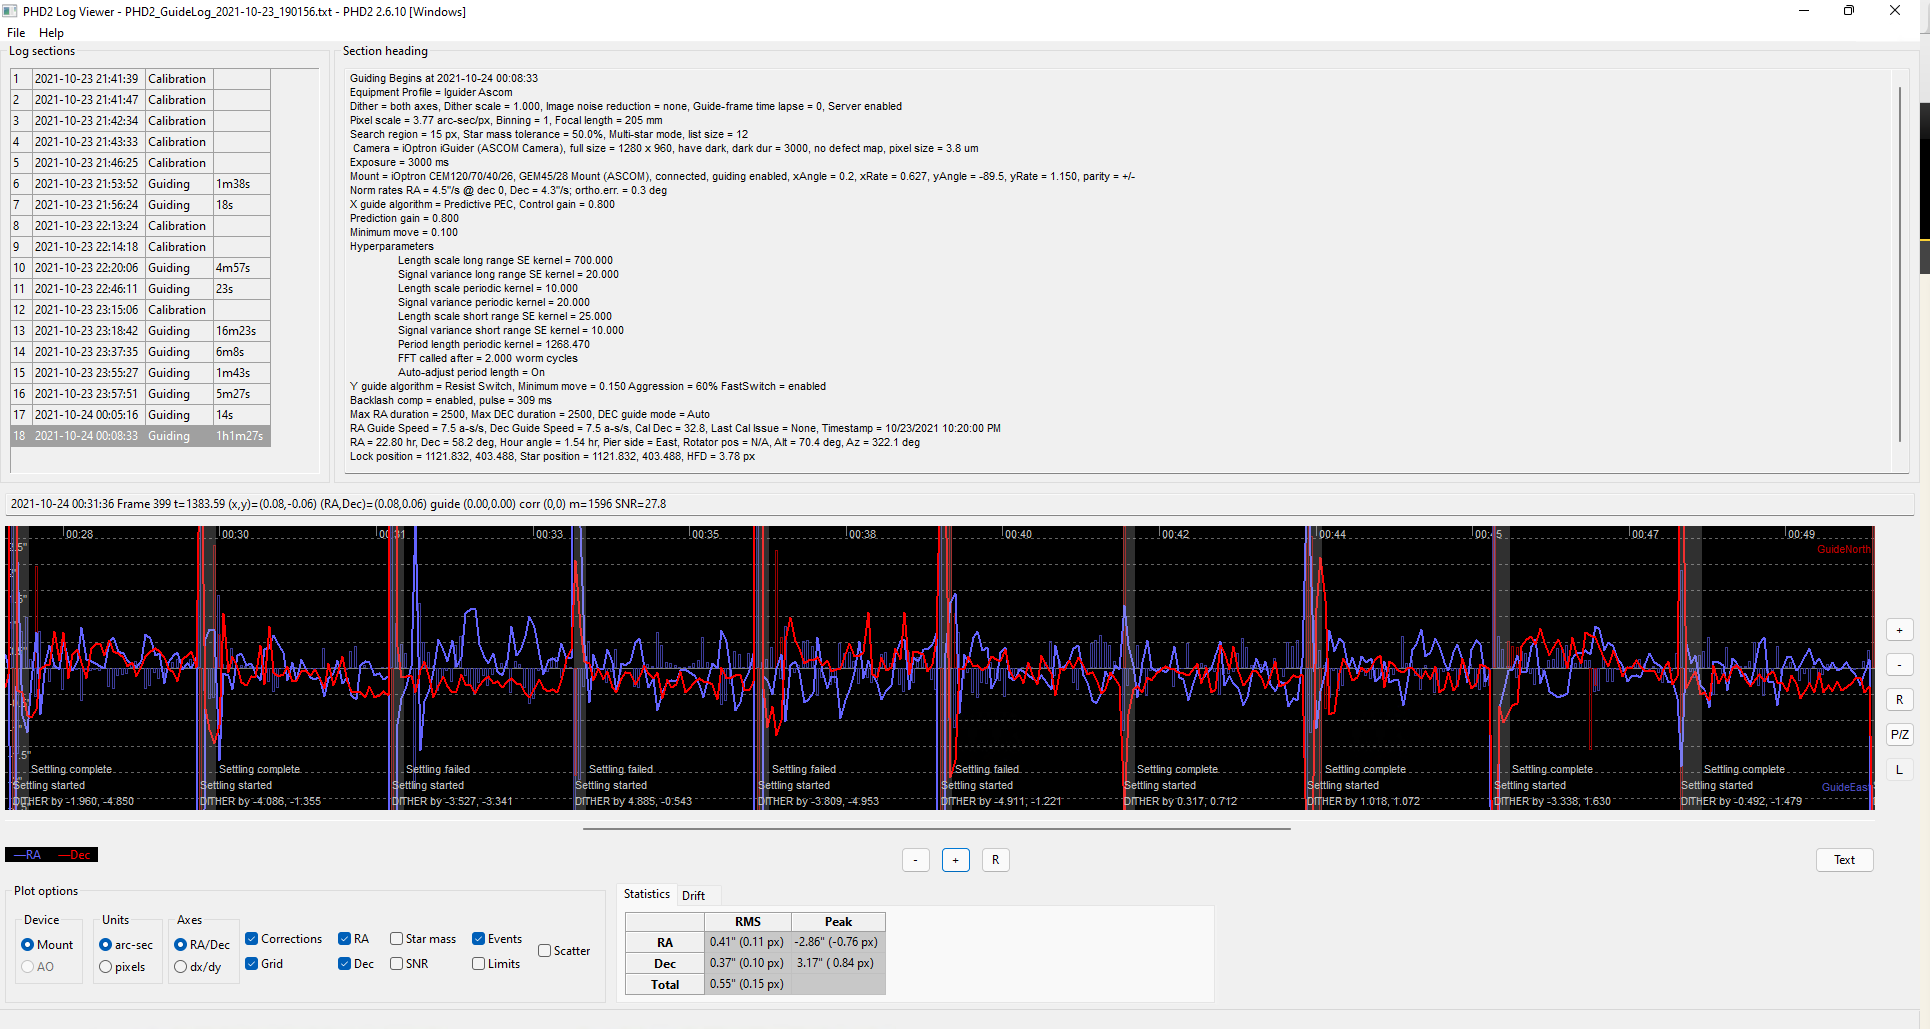Maximize-restore the PHD2 Log Viewer window

(1848, 11)
